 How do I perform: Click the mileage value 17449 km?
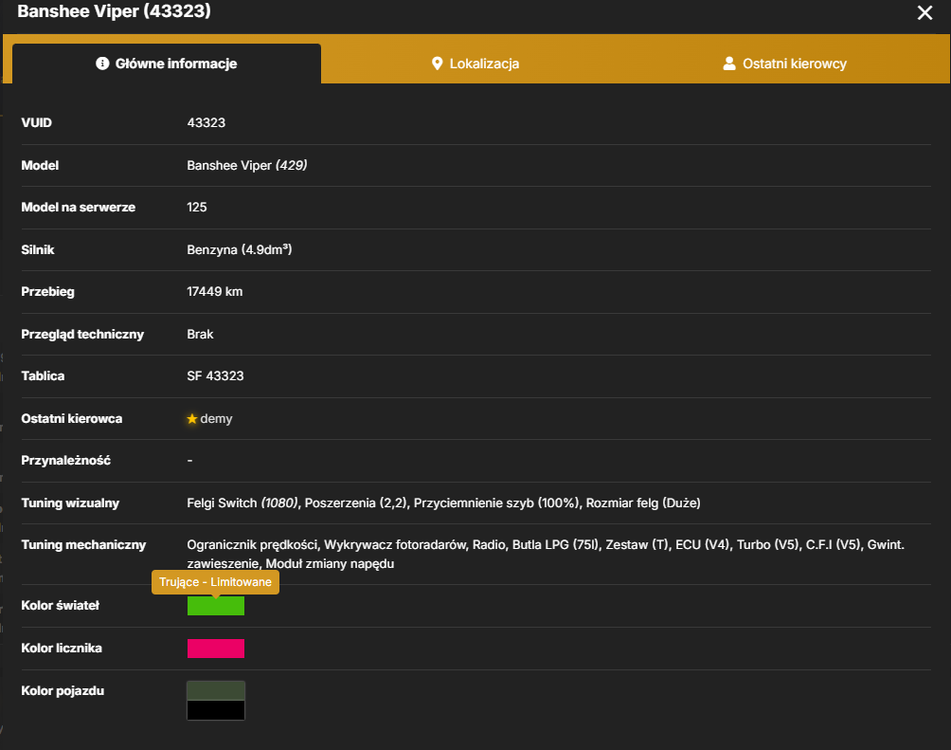click(215, 292)
